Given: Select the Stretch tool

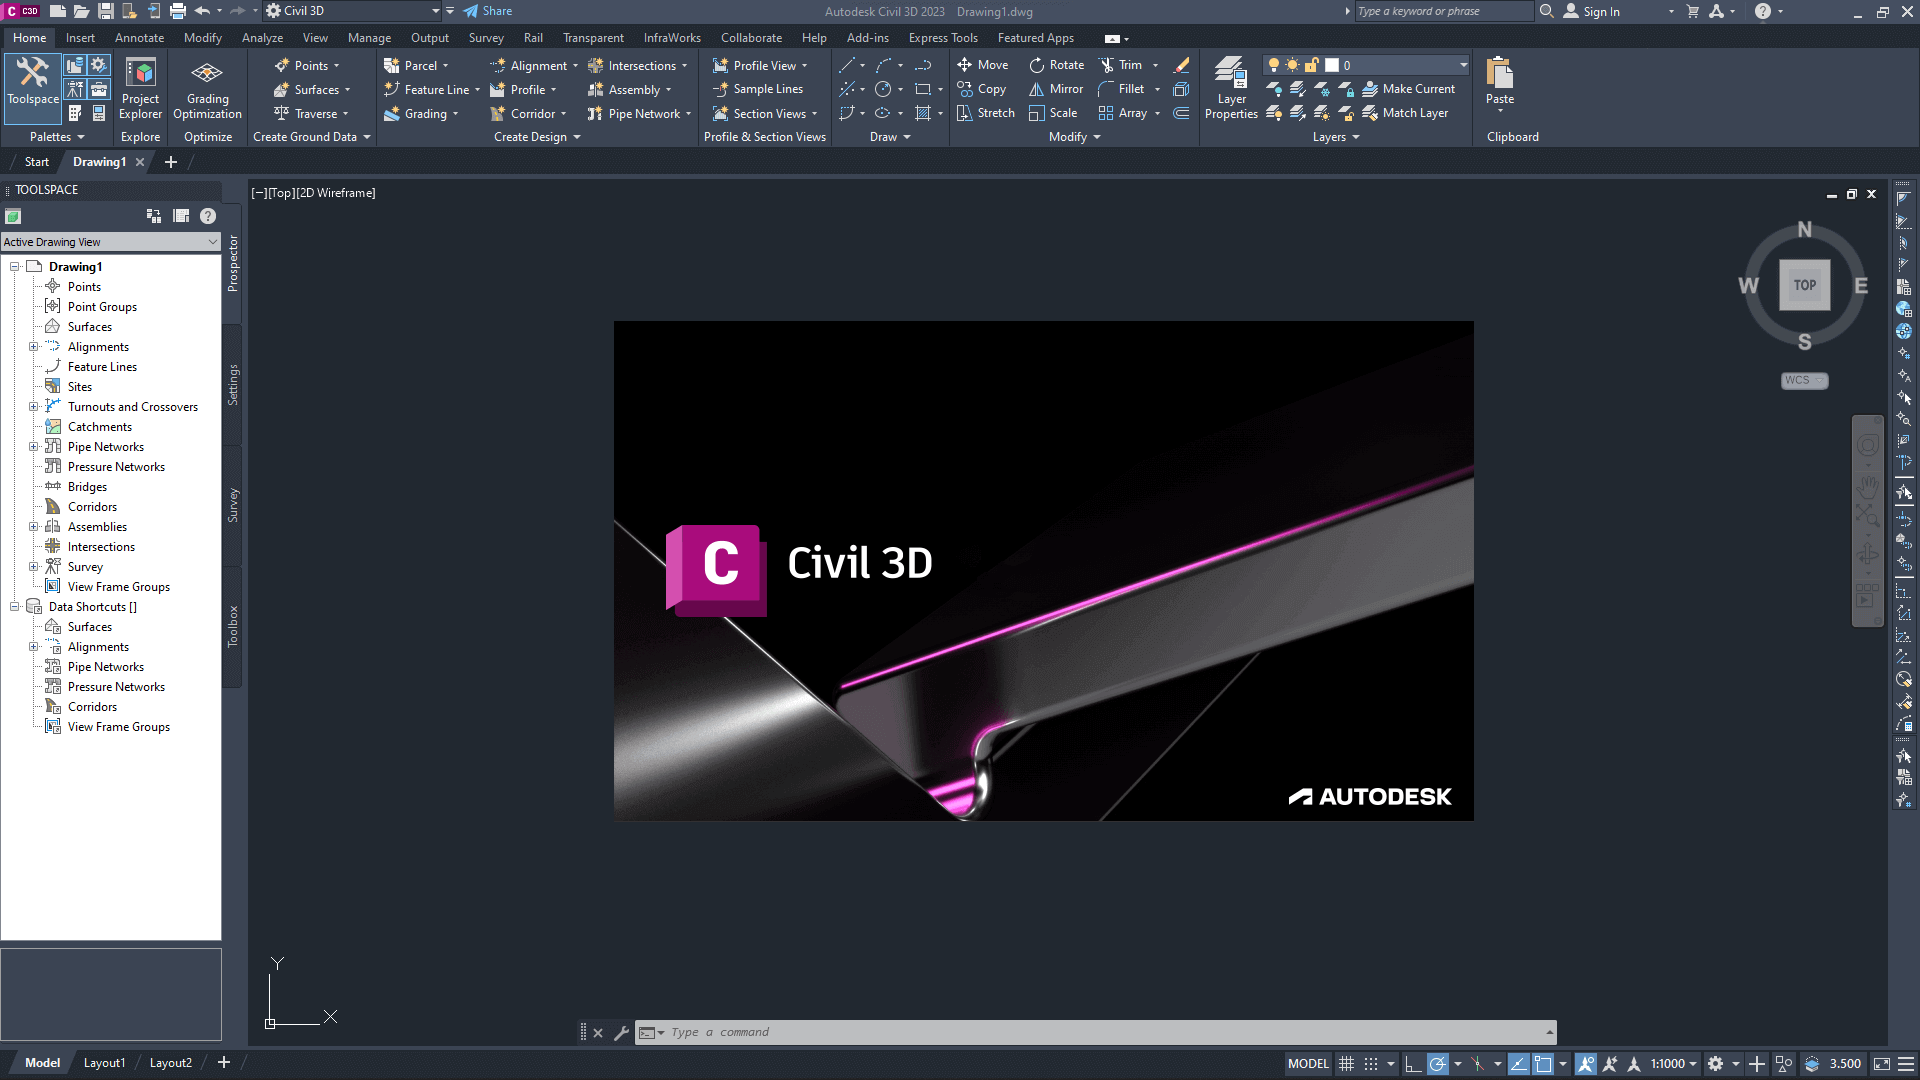Looking at the screenshot, I should click(986, 113).
